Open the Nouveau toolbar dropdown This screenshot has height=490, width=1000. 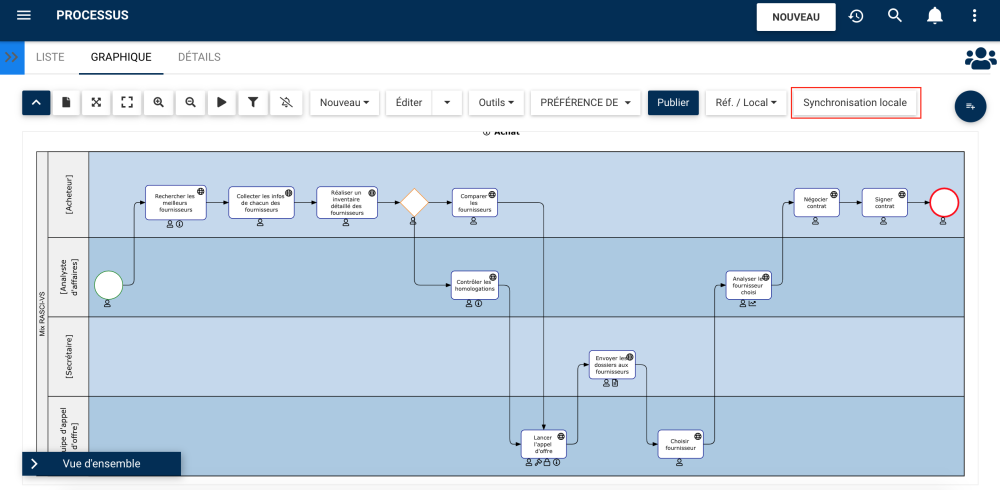pyautogui.click(x=344, y=102)
